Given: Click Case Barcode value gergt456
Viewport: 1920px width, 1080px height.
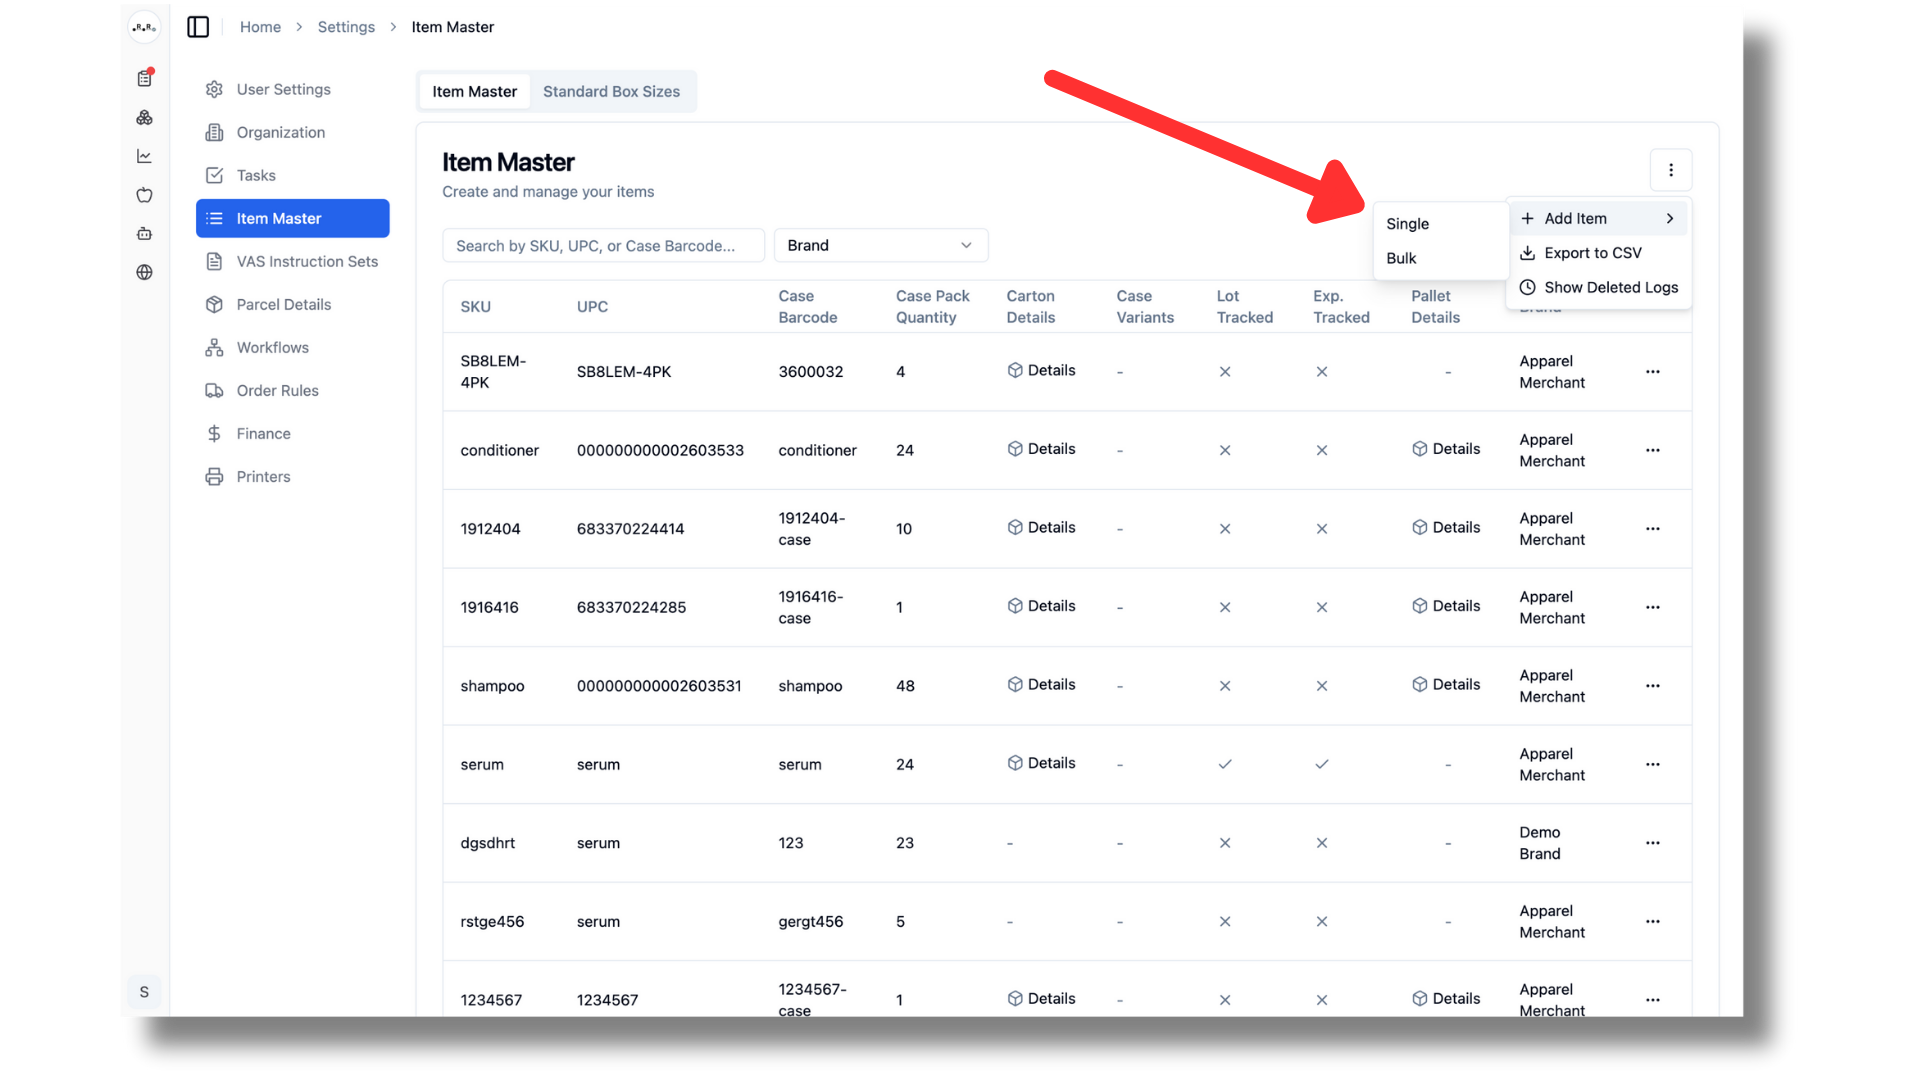Looking at the screenshot, I should 810,922.
